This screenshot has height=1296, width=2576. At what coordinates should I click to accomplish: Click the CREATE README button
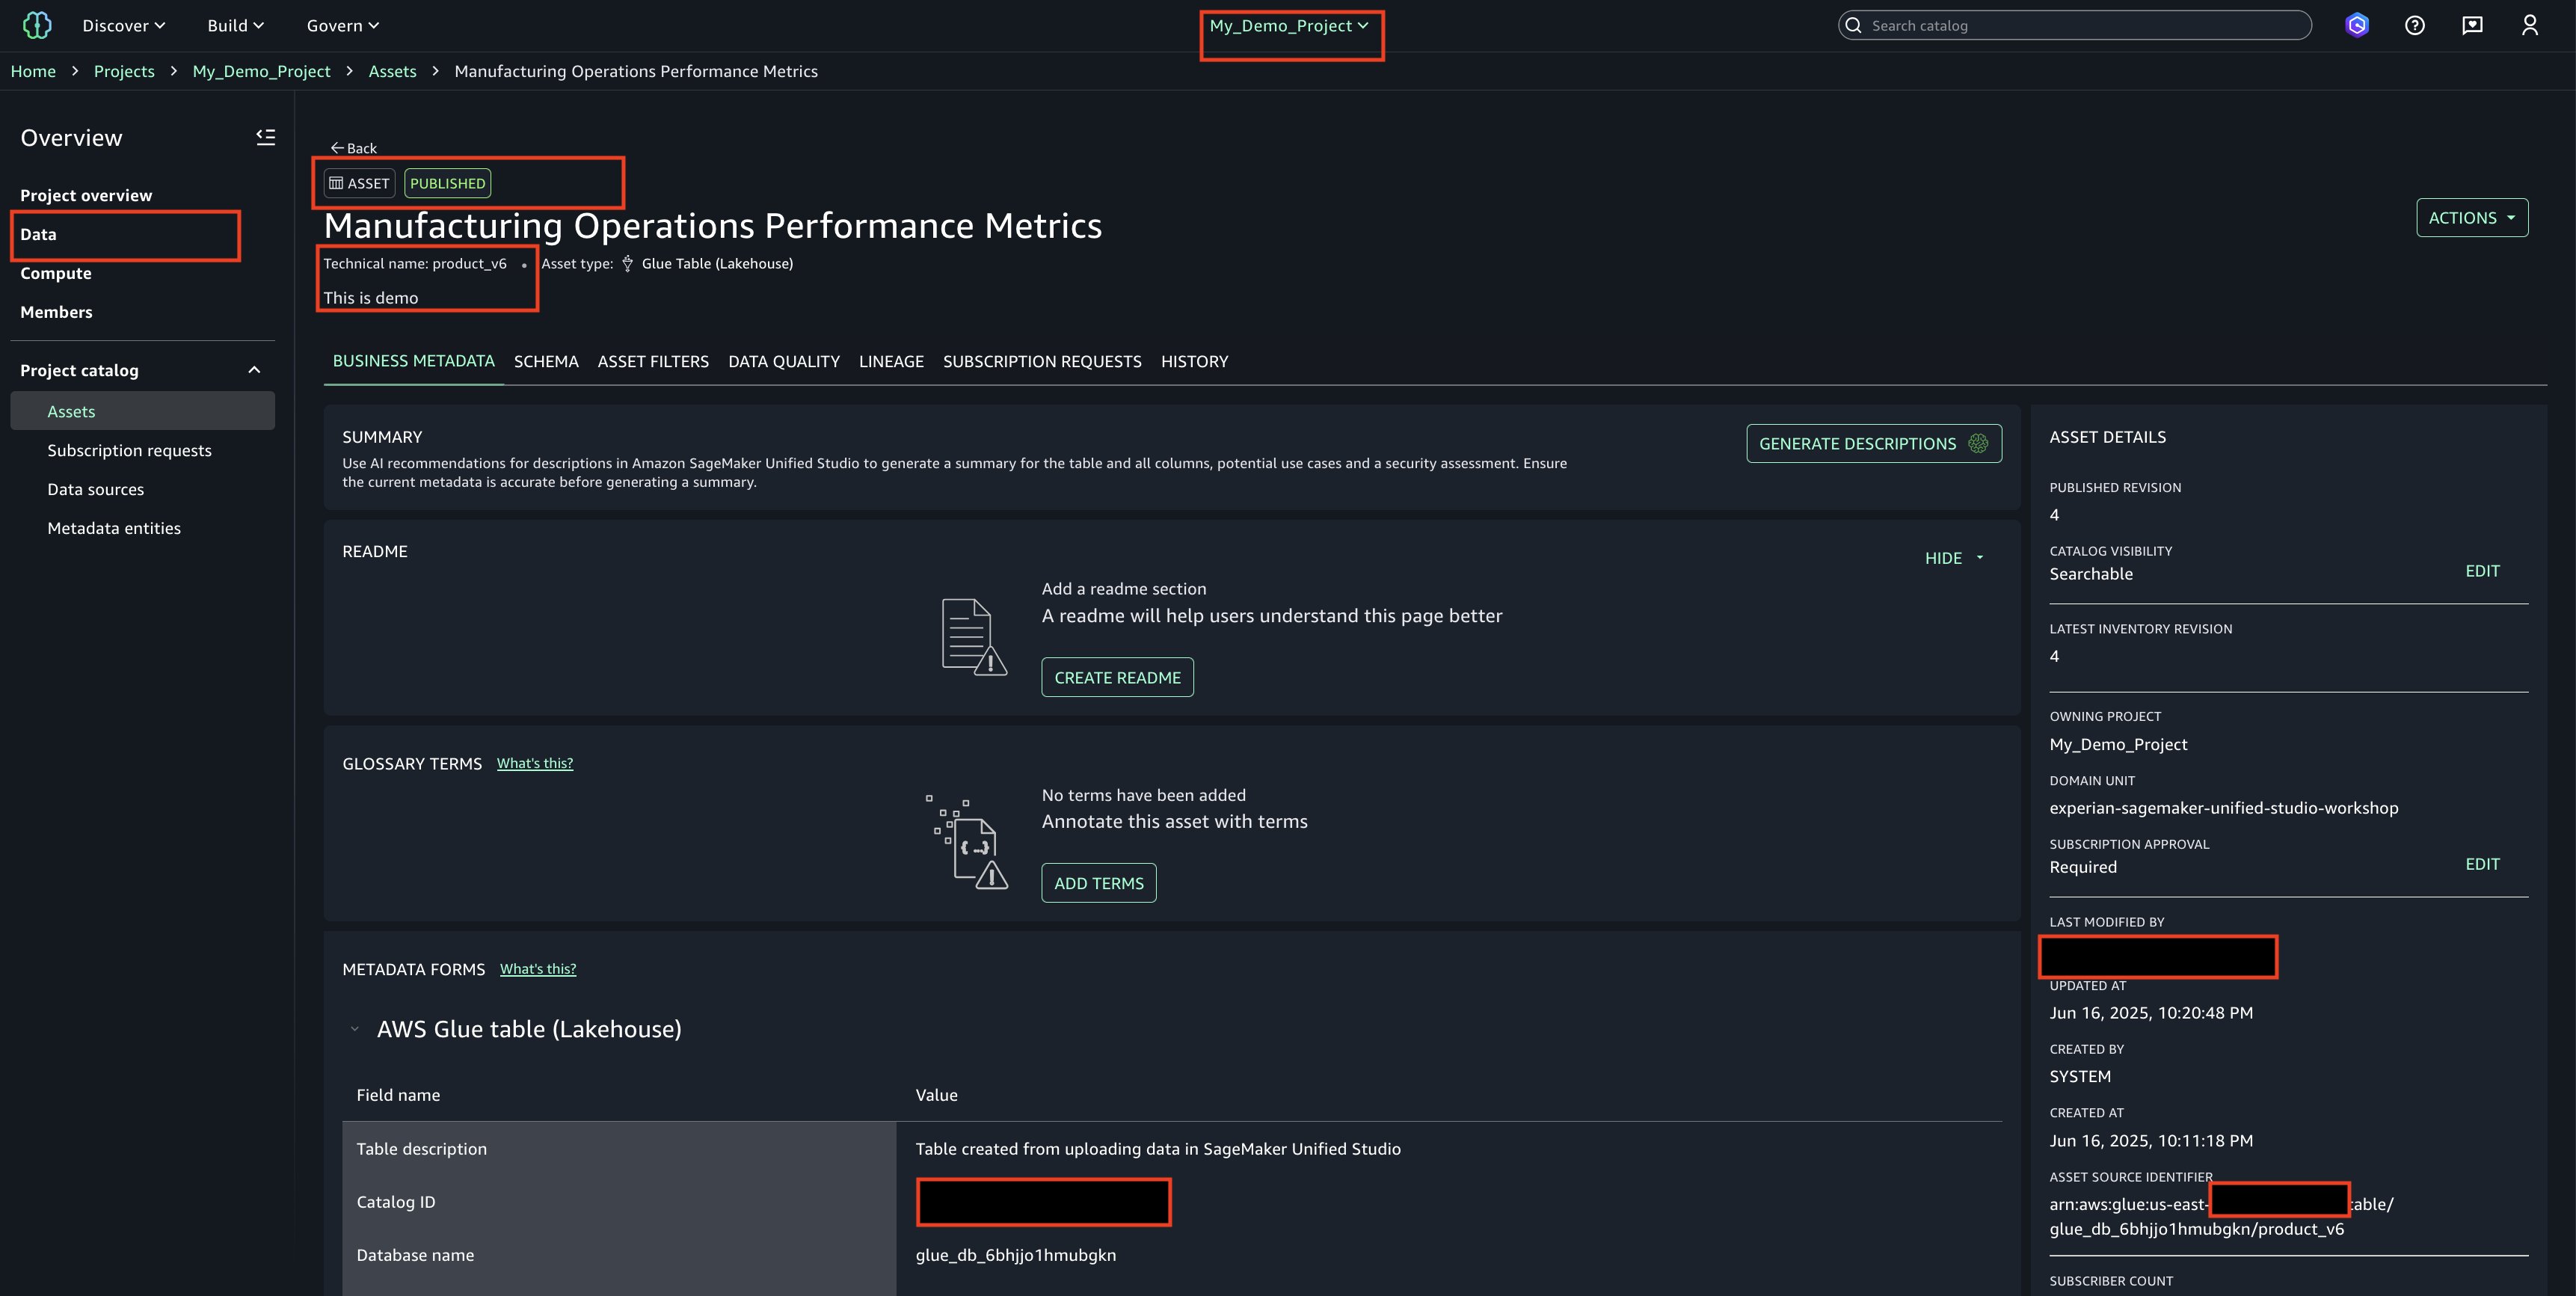pyautogui.click(x=1117, y=677)
